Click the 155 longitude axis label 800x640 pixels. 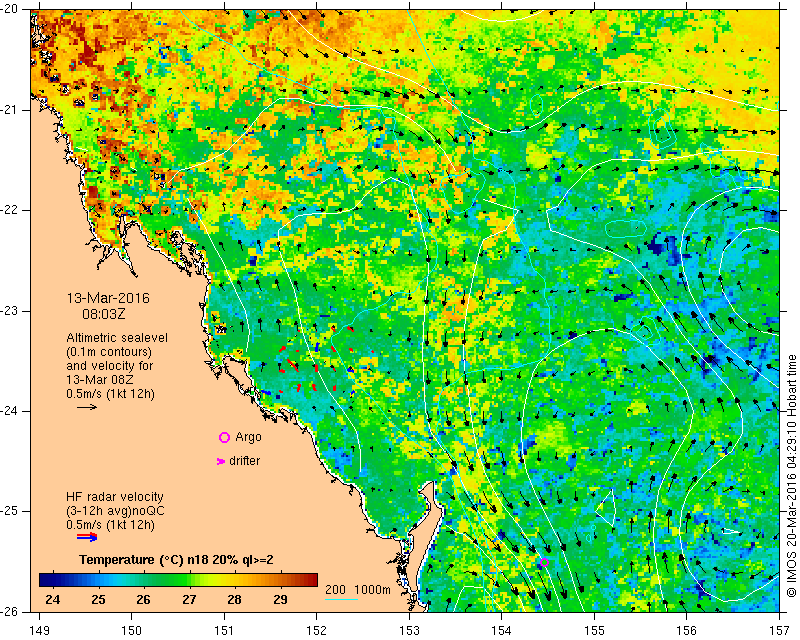point(594,631)
